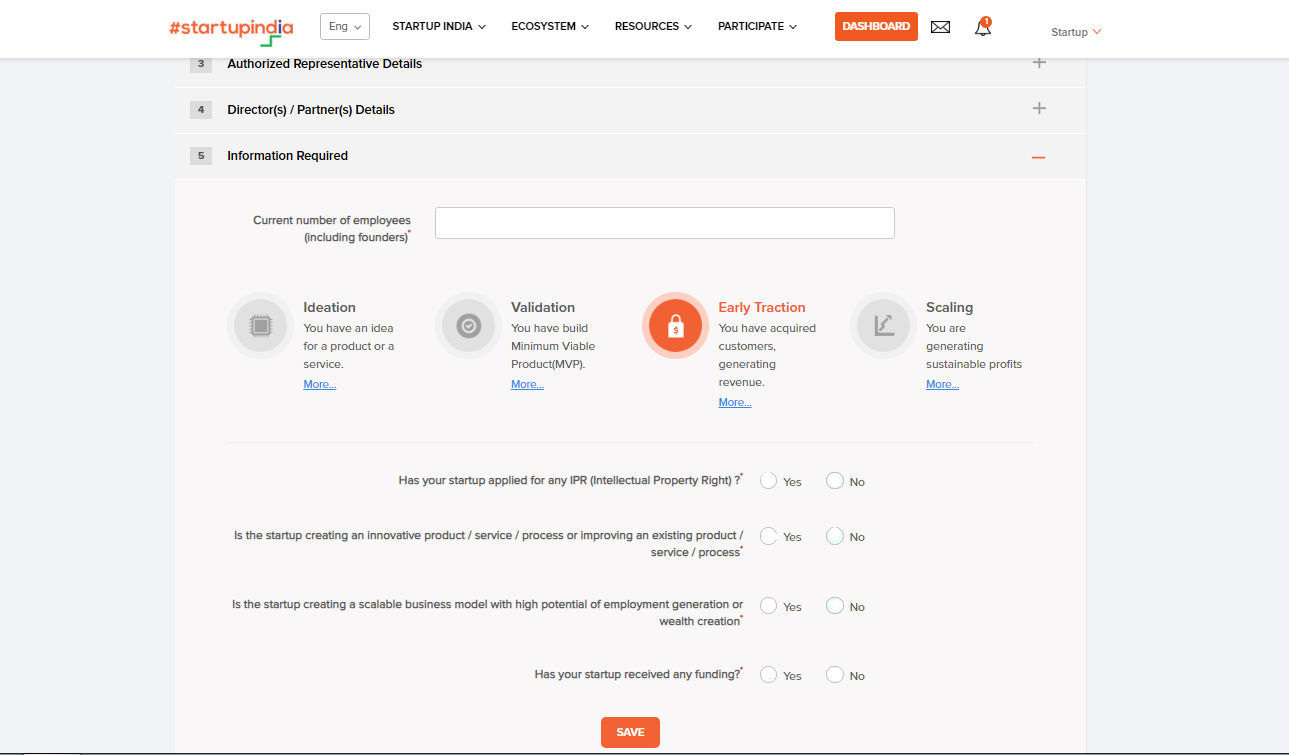
Task: Open the PARTICIPATE menu
Action: [x=756, y=26]
